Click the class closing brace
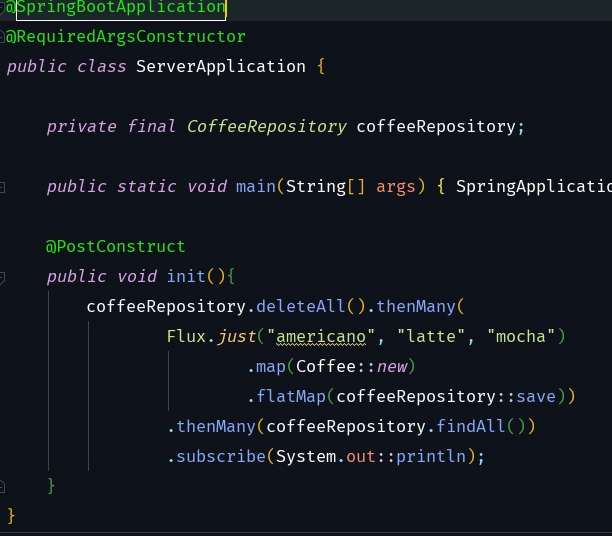The image size is (612, 536). pyautogui.click(x=11, y=516)
